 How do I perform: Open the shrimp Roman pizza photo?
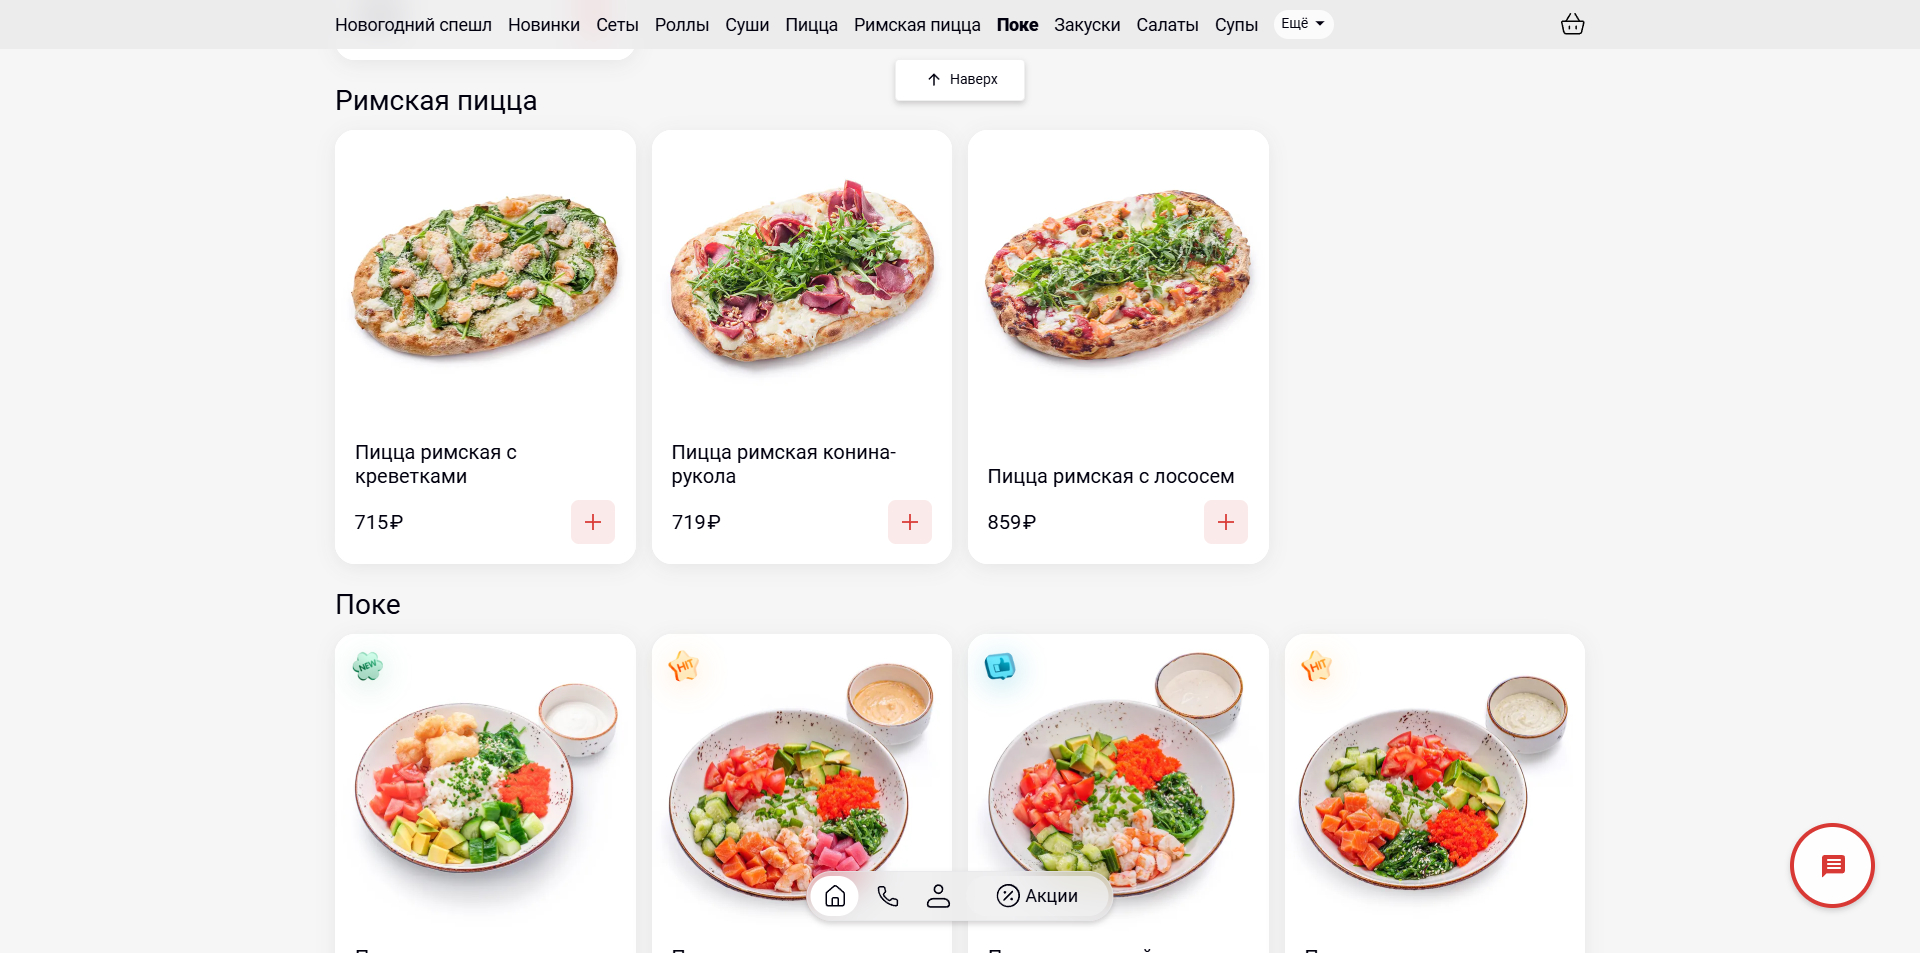(485, 275)
